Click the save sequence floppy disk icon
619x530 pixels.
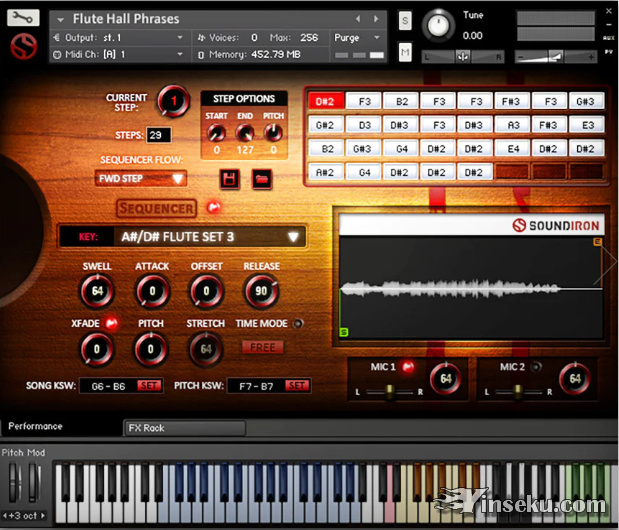[230, 179]
